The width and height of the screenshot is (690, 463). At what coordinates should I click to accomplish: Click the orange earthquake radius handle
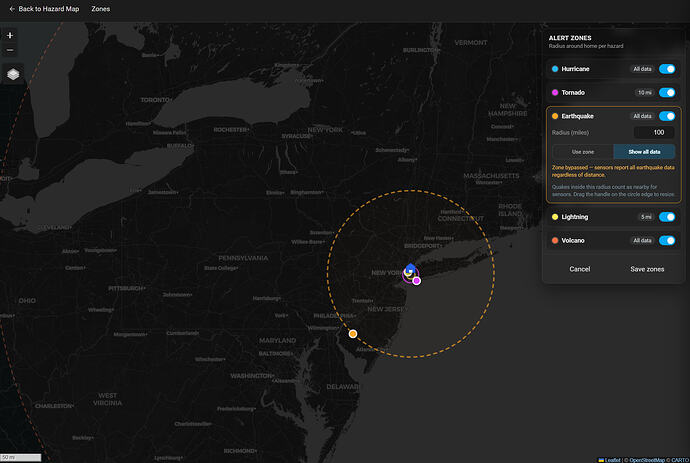[x=352, y=334]
